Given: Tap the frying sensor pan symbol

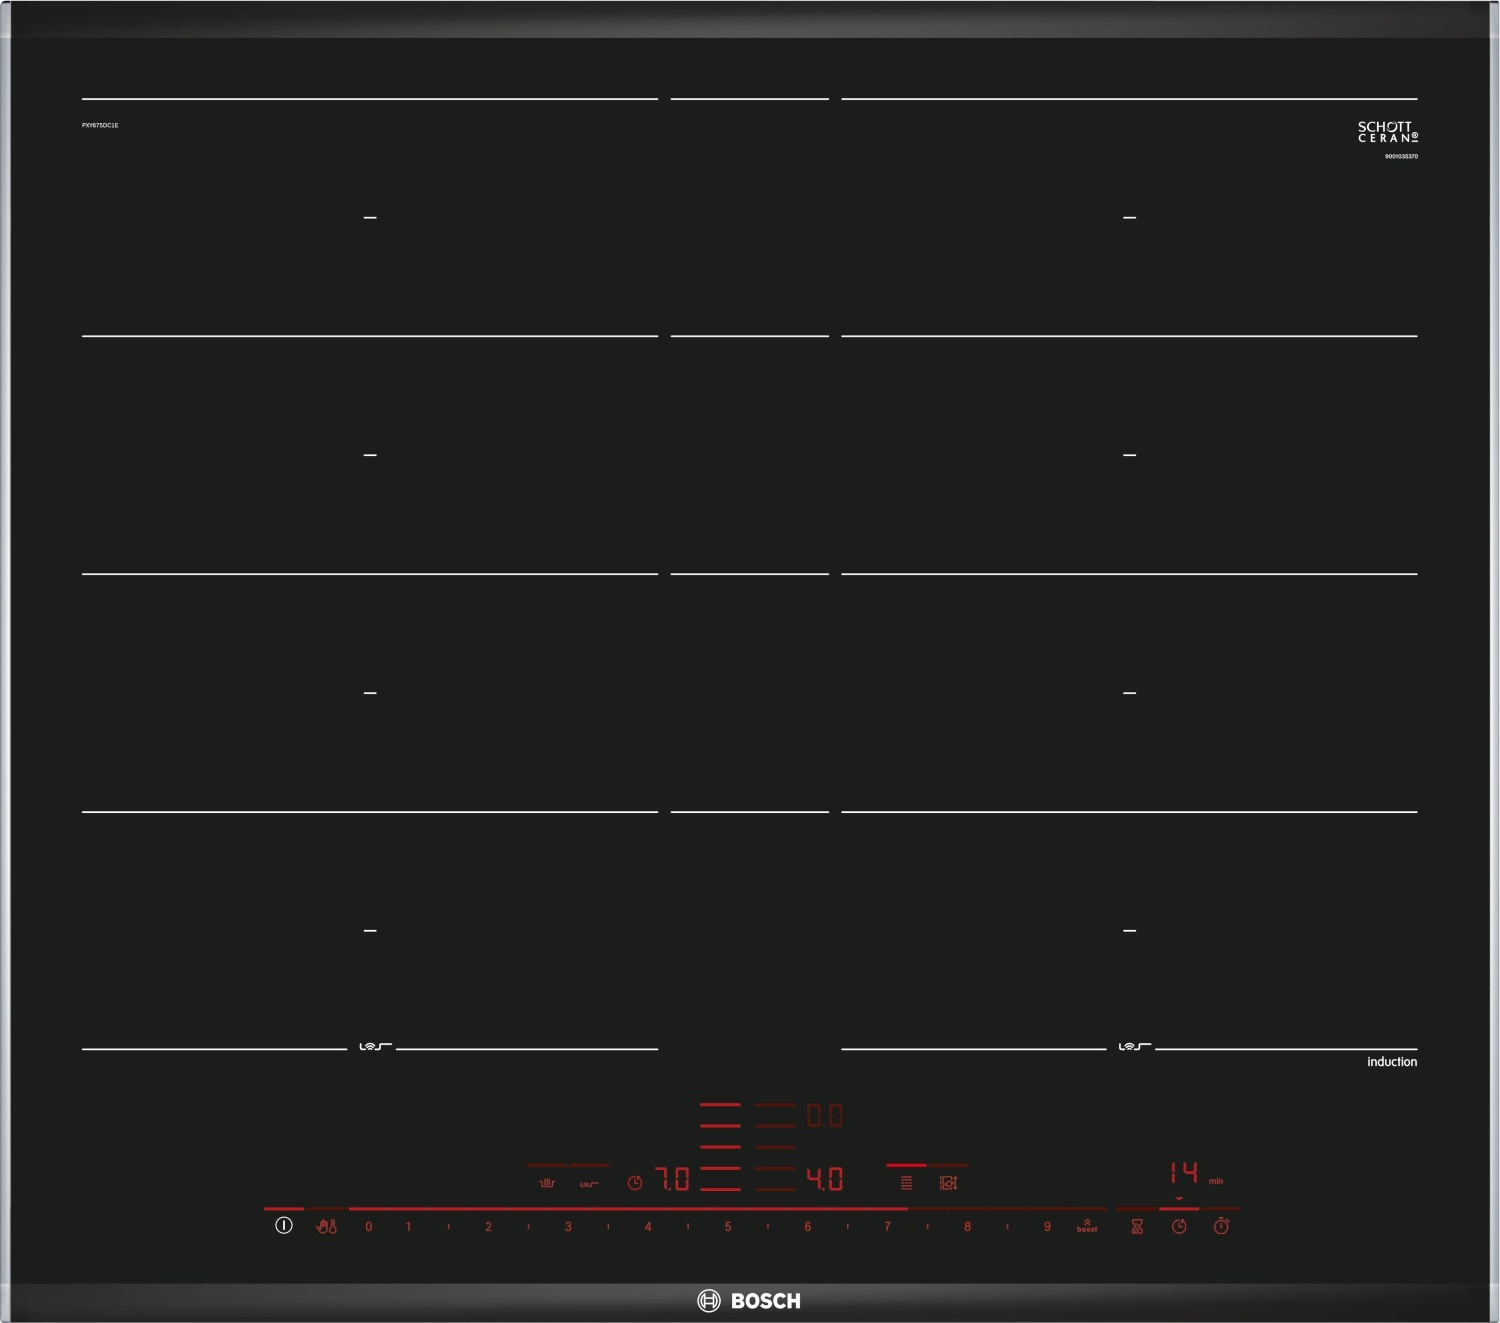Looking at the screenshot, I should point(547,1183).
